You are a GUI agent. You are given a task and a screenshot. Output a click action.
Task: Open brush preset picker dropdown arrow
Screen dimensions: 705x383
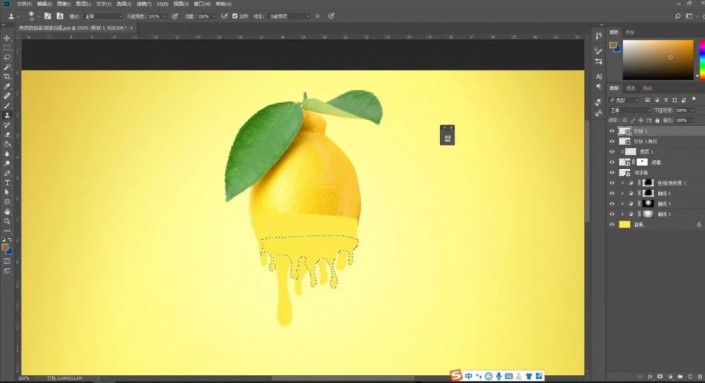pyautogui.click(x=39, y=17)
